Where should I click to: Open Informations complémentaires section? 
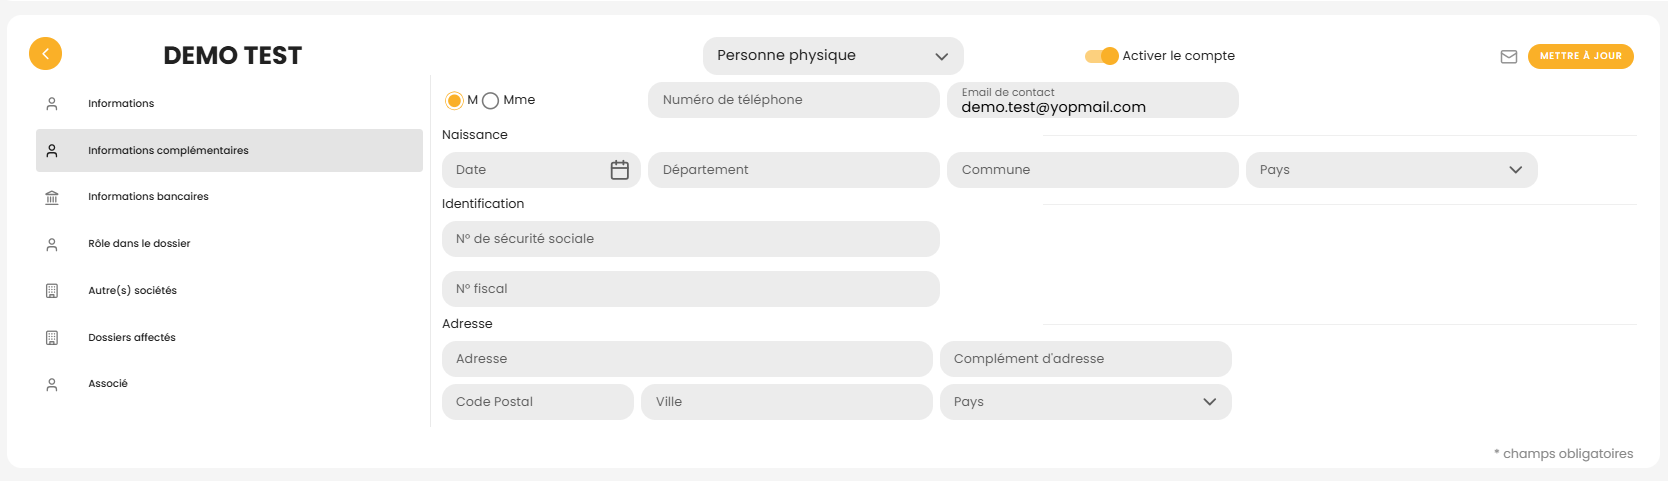pyautogui.click(x=168, y=151)
